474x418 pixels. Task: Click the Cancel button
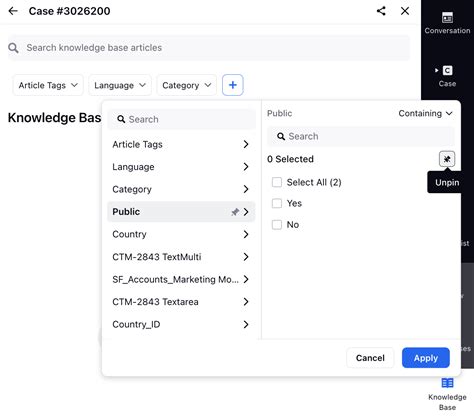pos(370,358)
